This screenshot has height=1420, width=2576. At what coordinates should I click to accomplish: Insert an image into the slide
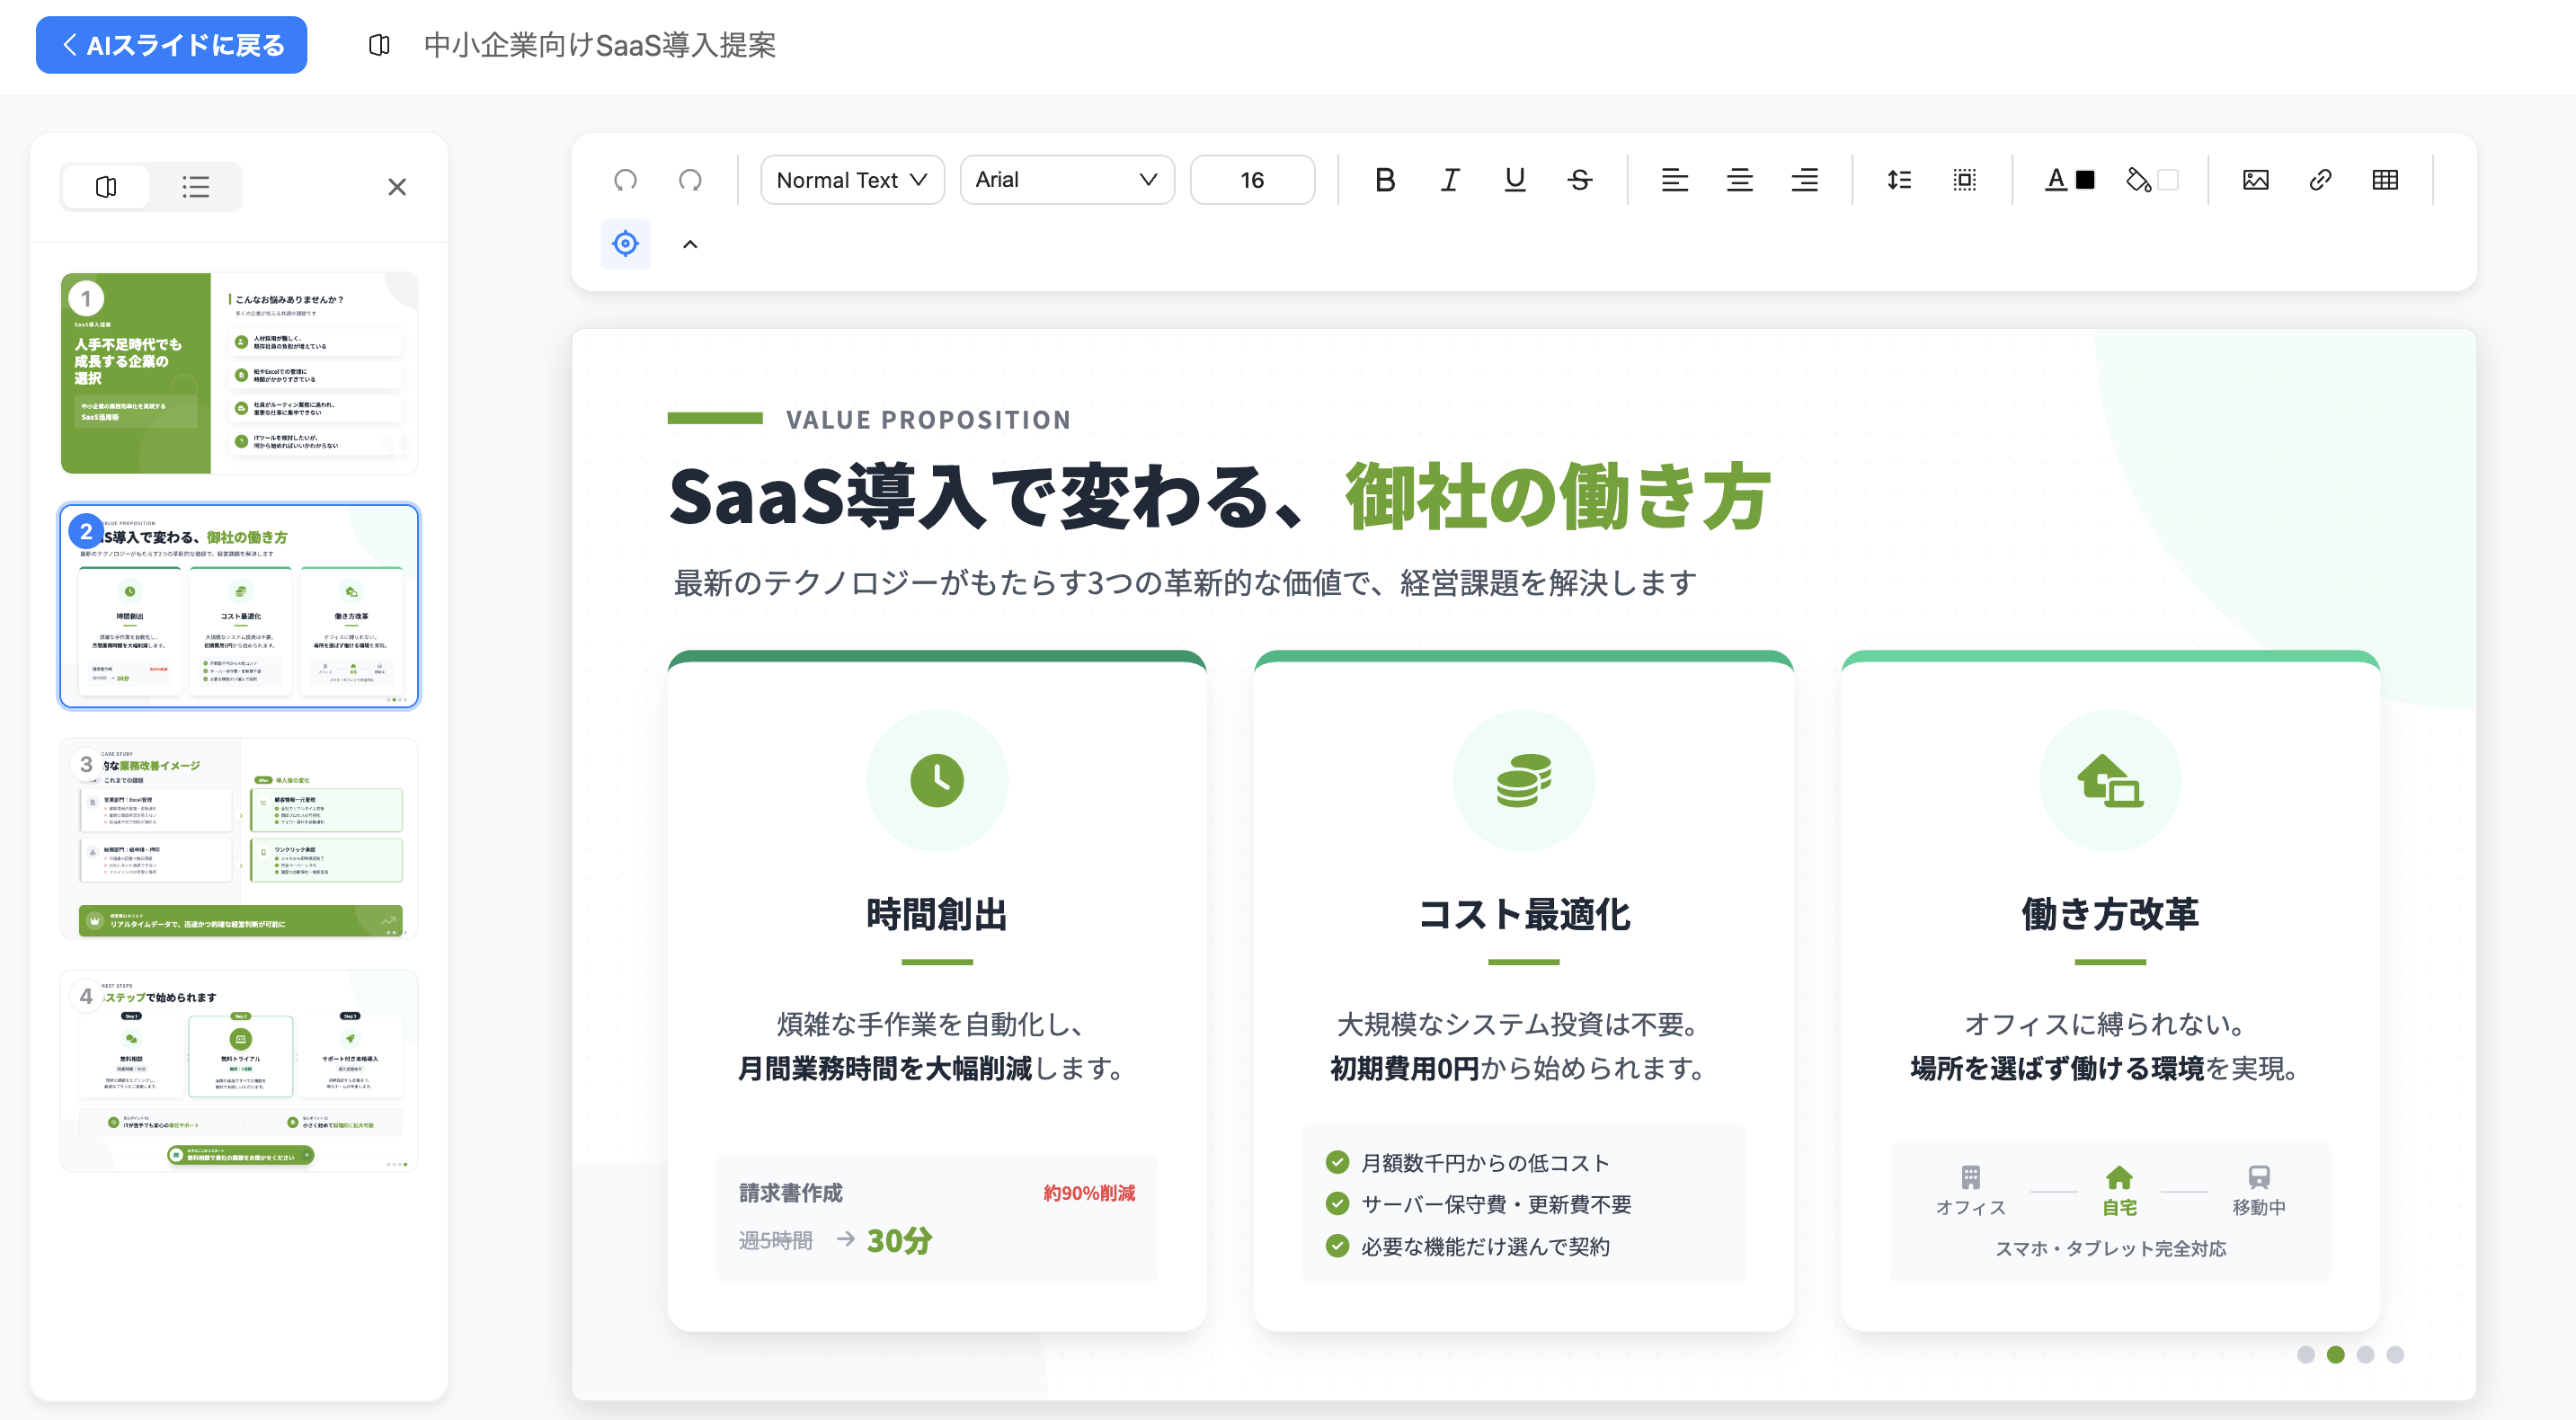[2256, 180]
